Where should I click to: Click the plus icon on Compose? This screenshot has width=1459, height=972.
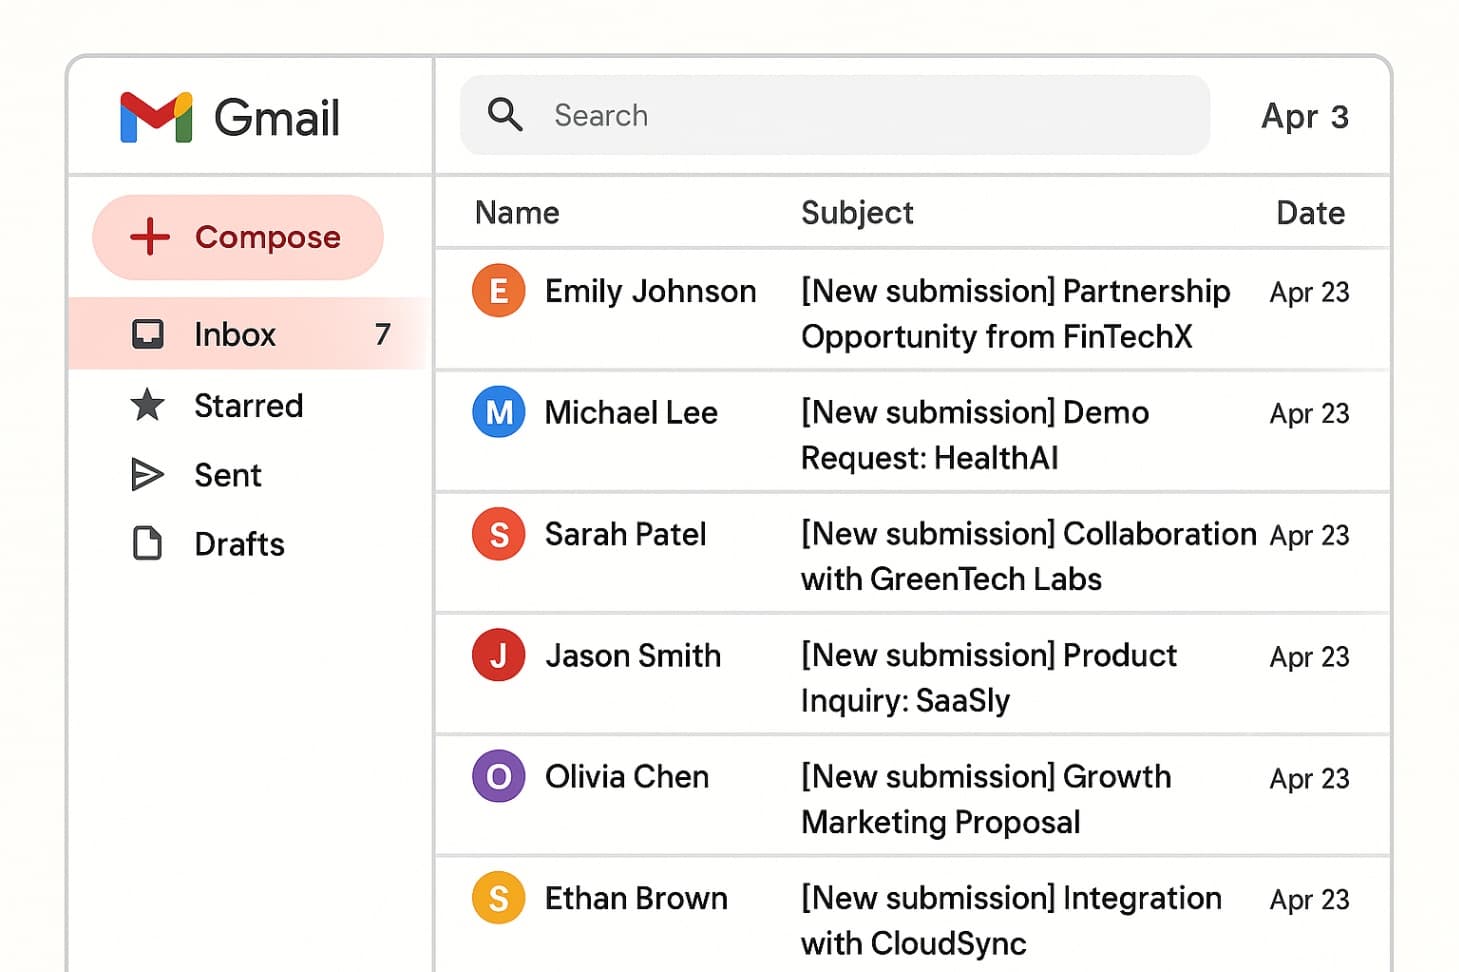pyautogui.click(x=148, y=237)
